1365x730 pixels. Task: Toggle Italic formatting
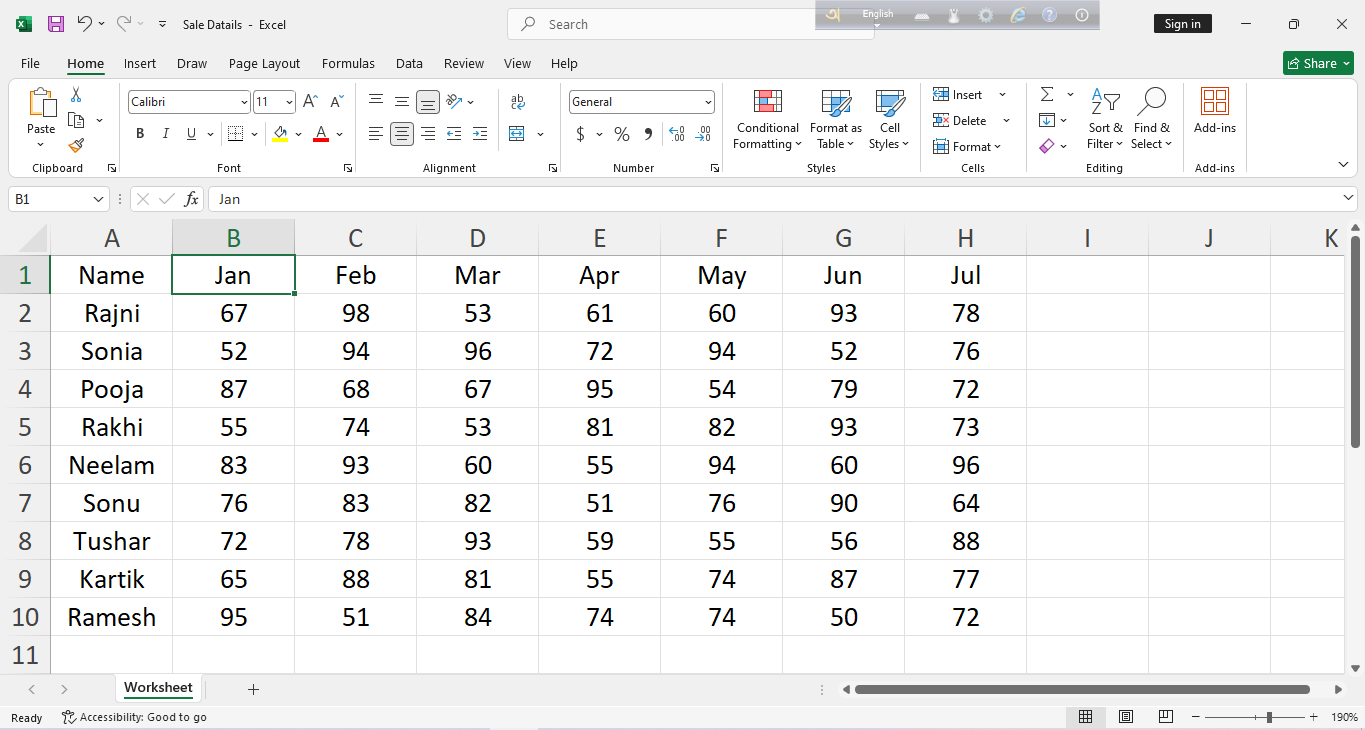[165, 134]
